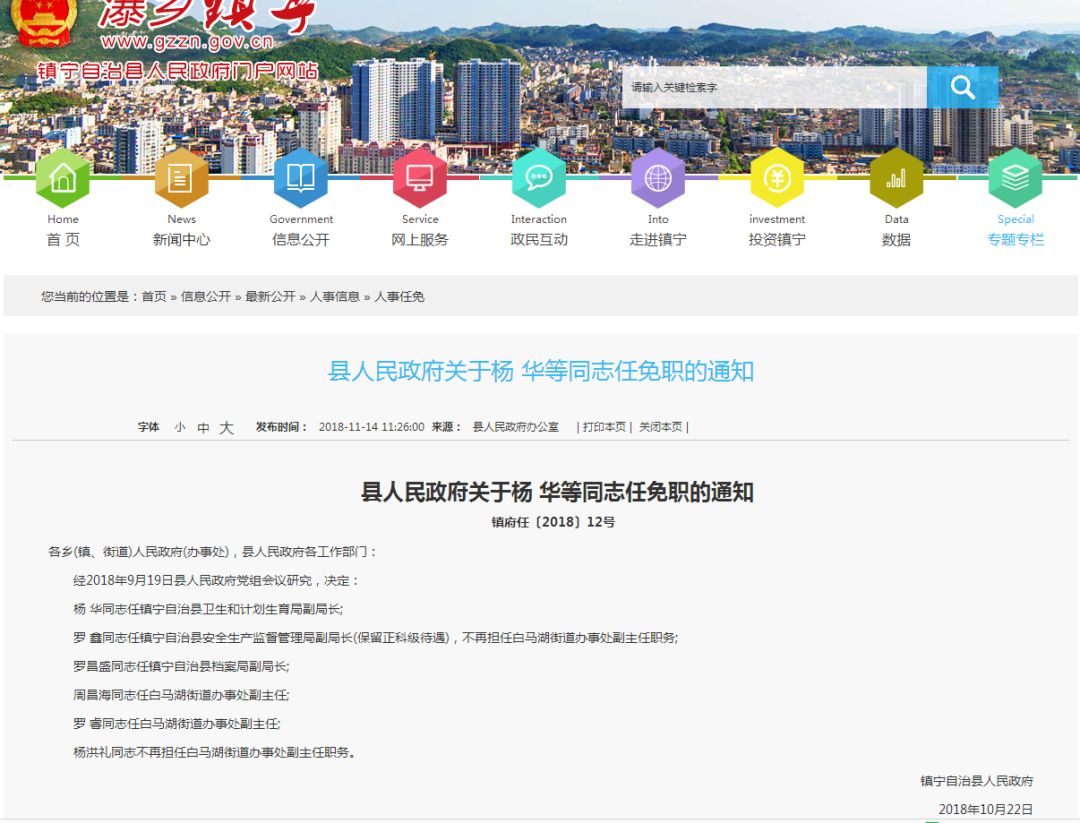Screen dimensions: 1080x823
Task: Select the blue Government book icon
Action: (x=300, y=178)
